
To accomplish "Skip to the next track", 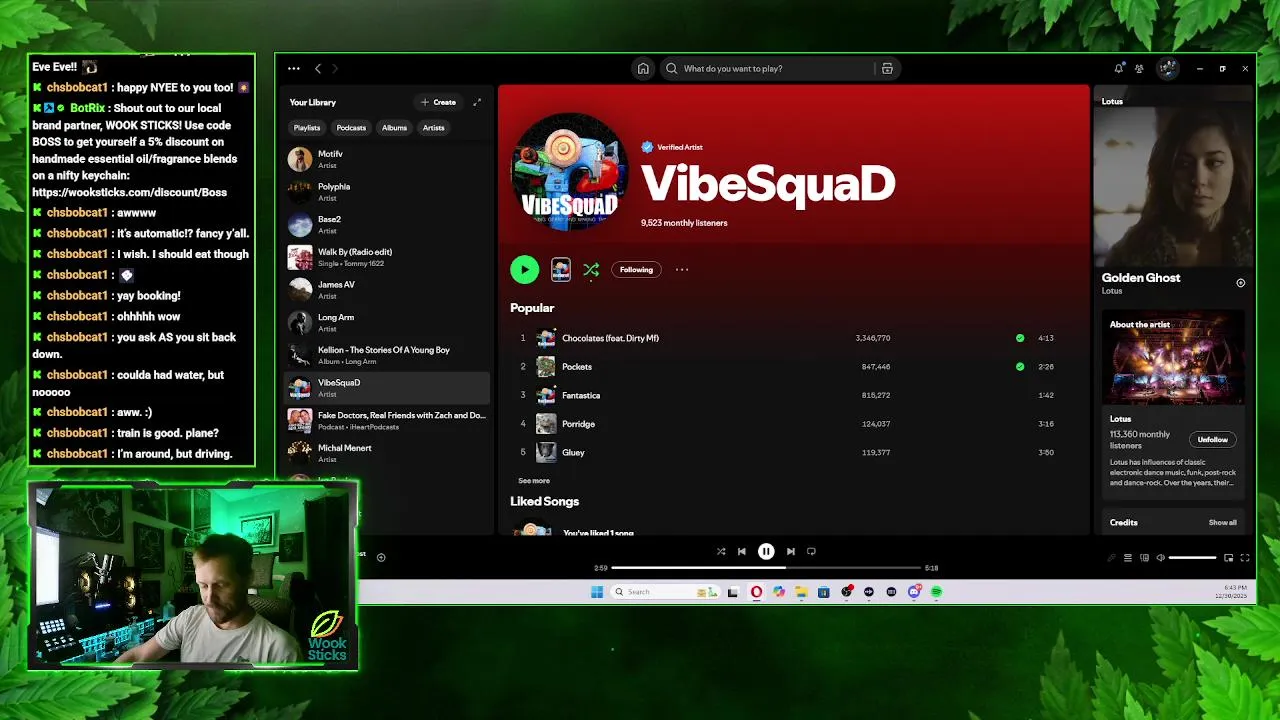I will pos(790,551).
